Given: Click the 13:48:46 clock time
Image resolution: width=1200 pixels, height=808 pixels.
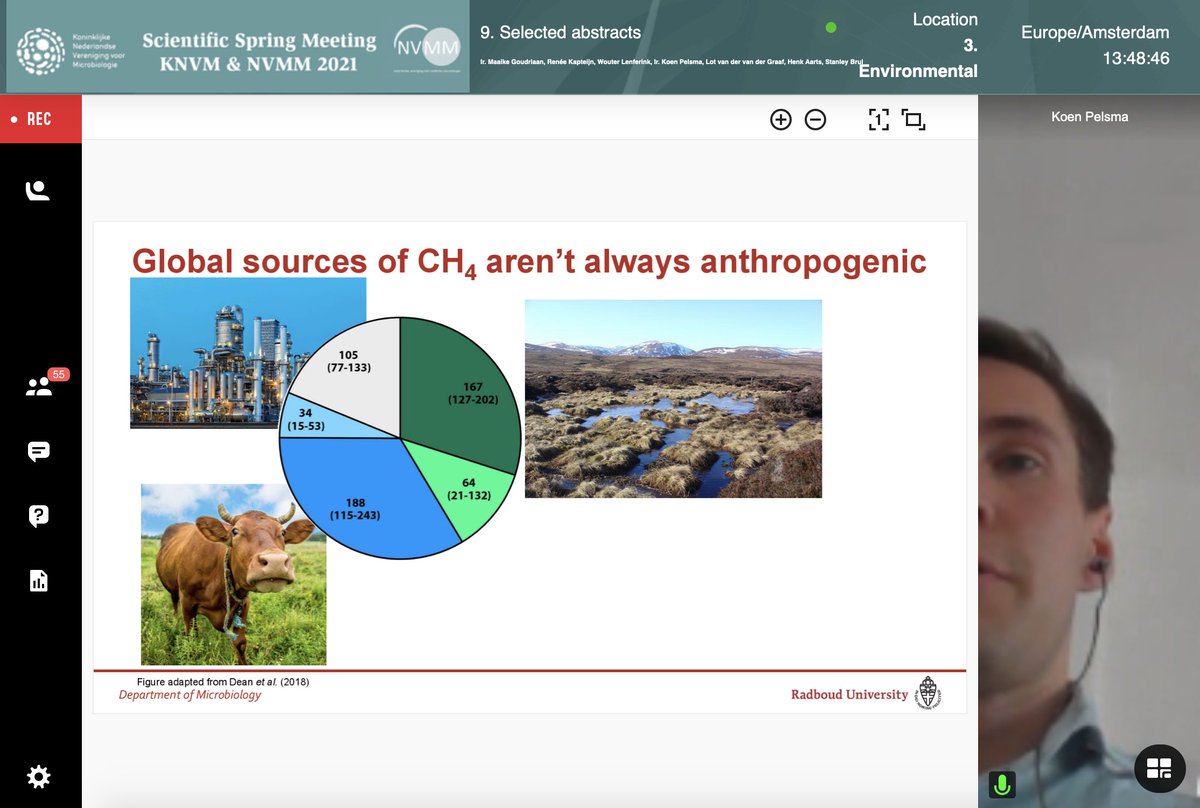Looking at the screenshot, I should click(x=1136, y=58).
